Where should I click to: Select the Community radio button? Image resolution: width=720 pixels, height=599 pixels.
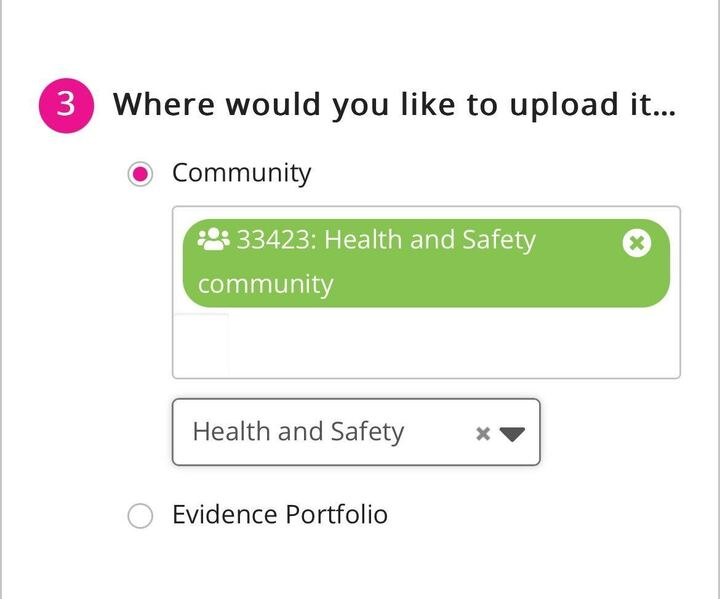click(141, 174)
